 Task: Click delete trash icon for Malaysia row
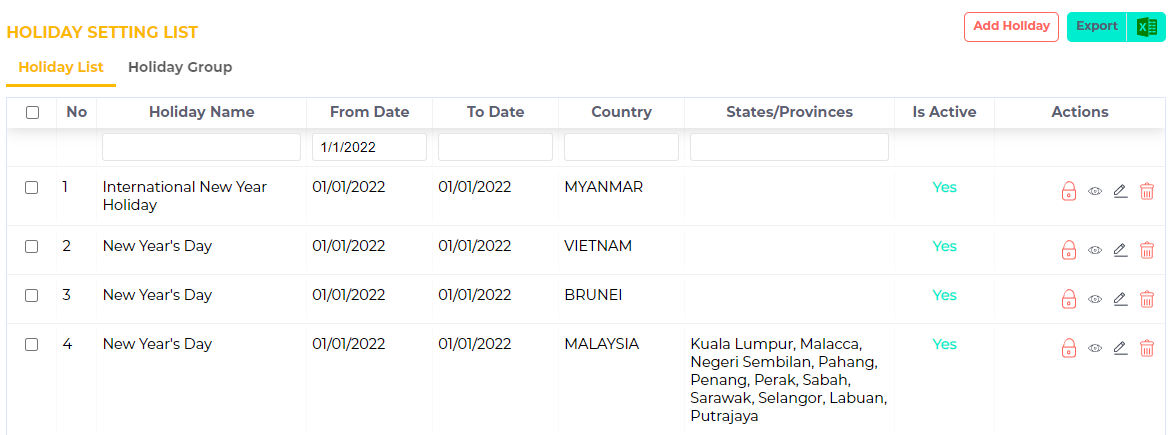[1147, 348]
